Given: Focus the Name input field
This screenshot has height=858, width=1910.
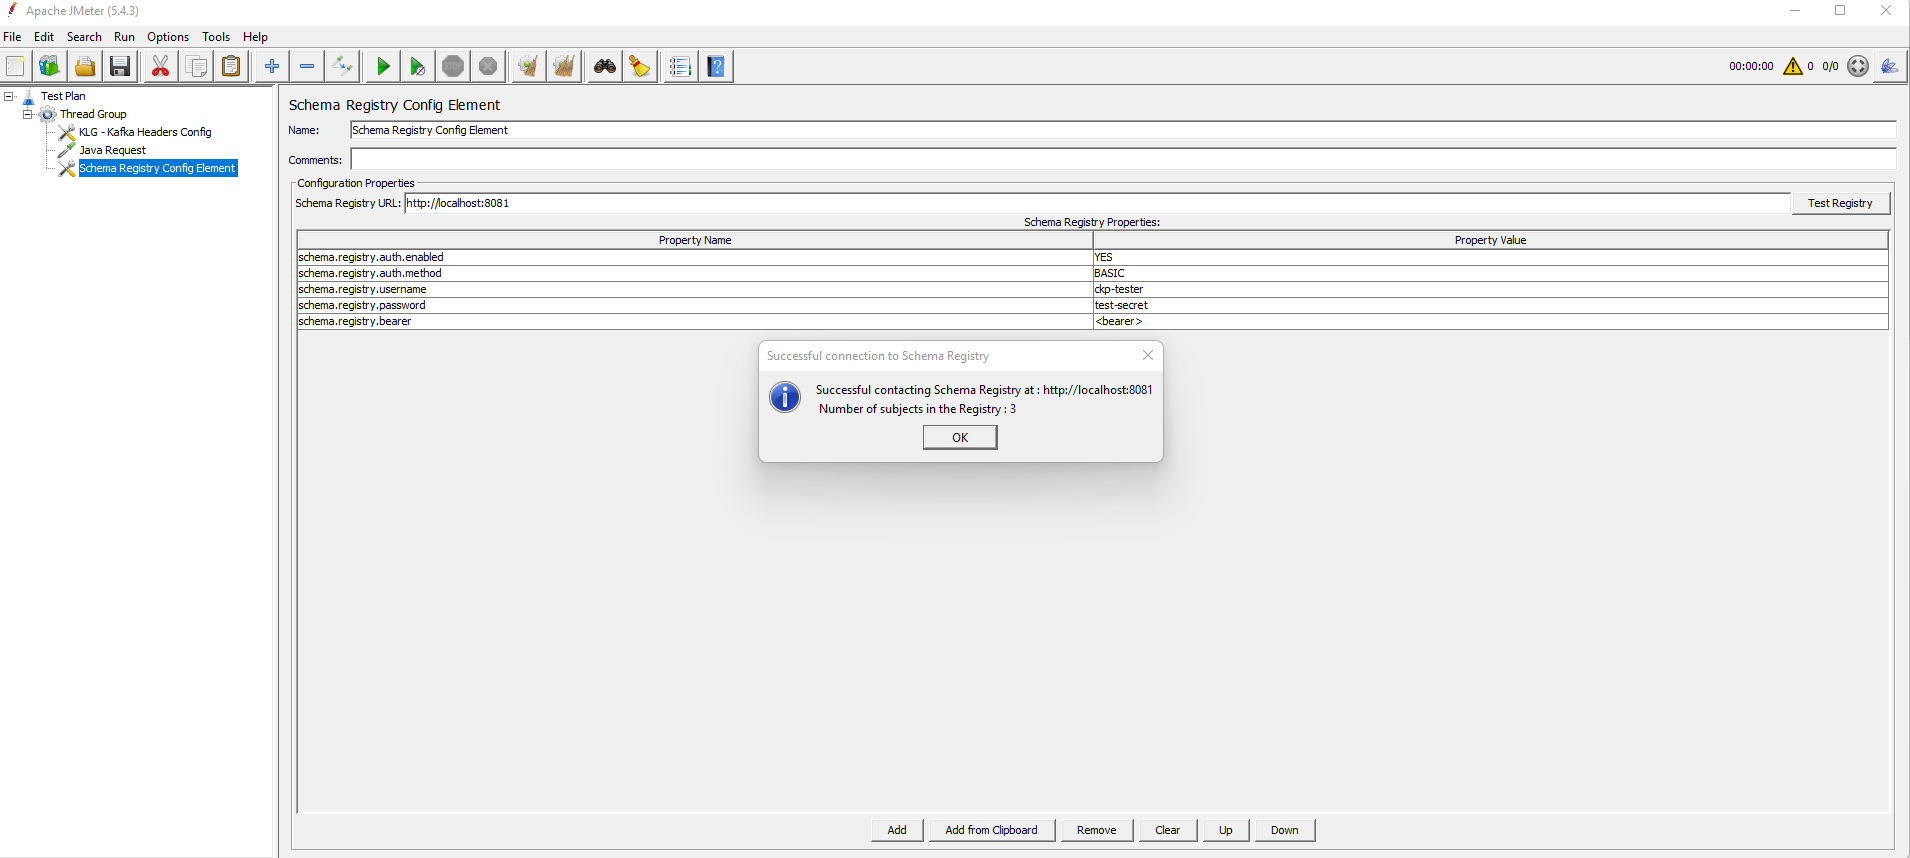Looking at the screenshot, I should [1123, 130].
